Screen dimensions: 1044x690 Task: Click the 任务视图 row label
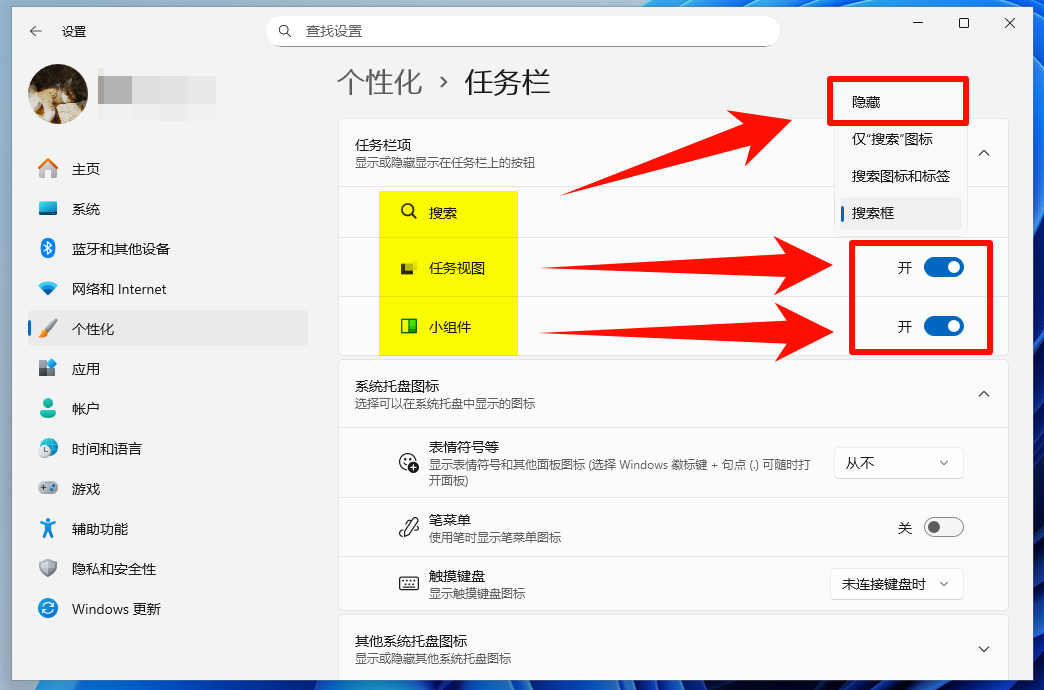coord(457,268)
